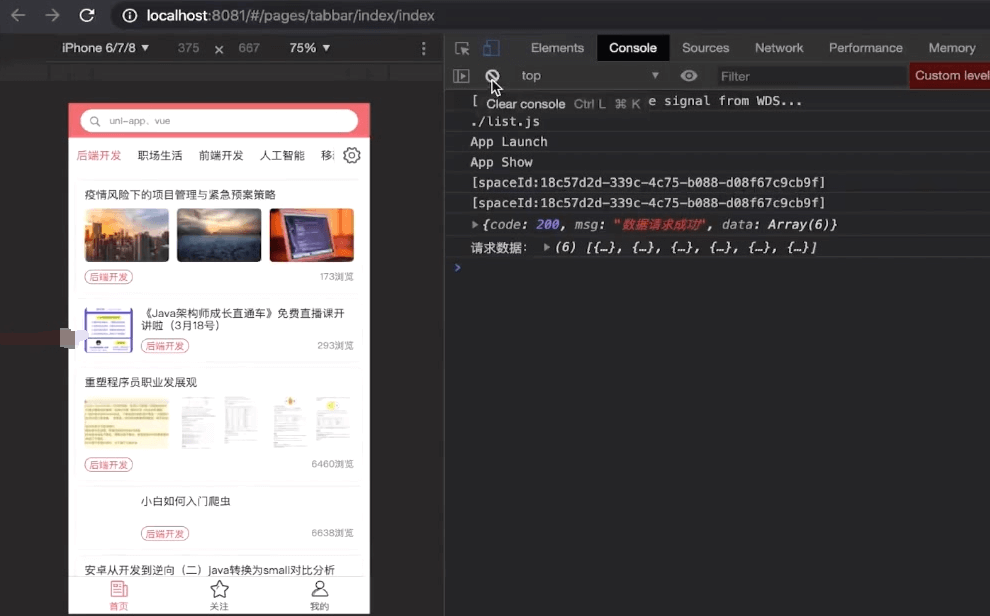990x616 pixels.
Task: Switch to the Performance tab
Action: point(866,48)
